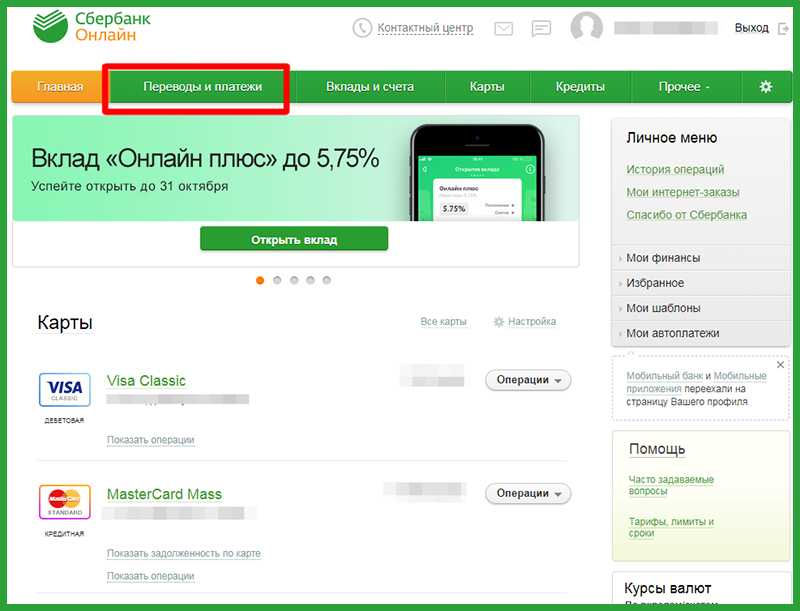Open Visa Classic card name link
Image resolution: width=800 pixels, height=611 pixels.
(x=146, y=381)
